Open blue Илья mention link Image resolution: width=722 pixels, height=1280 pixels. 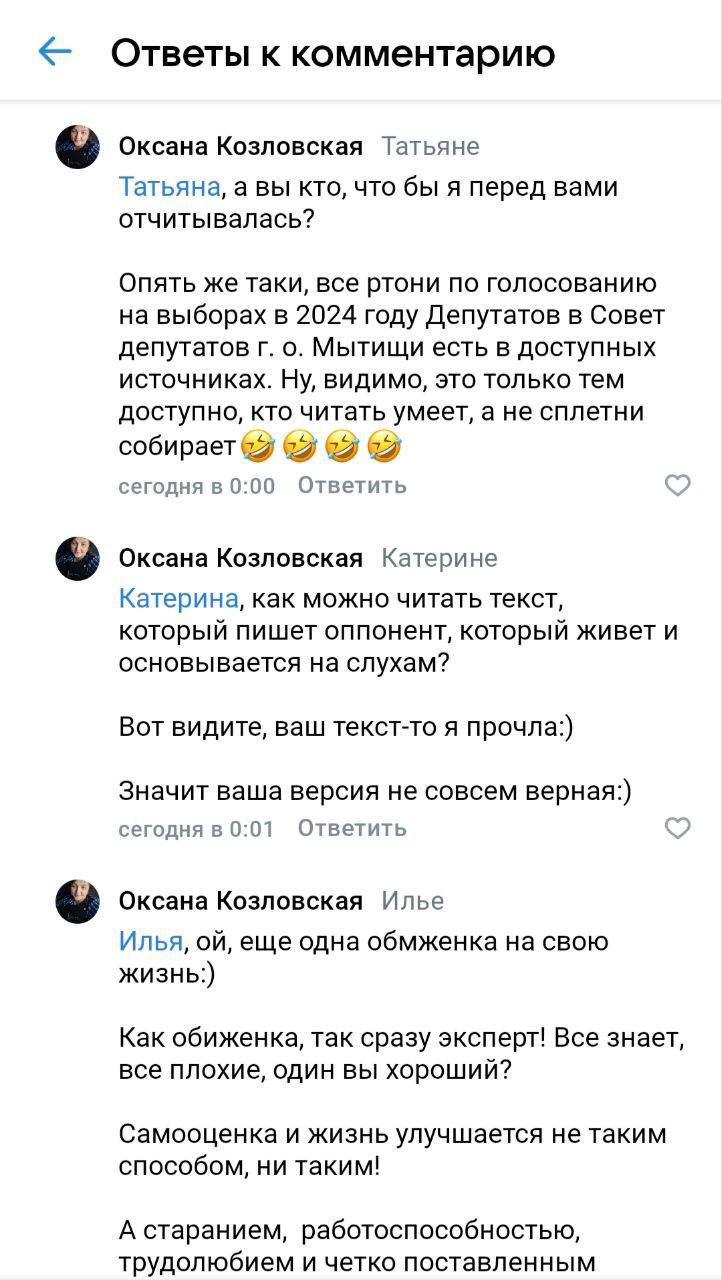coord(150,941)
